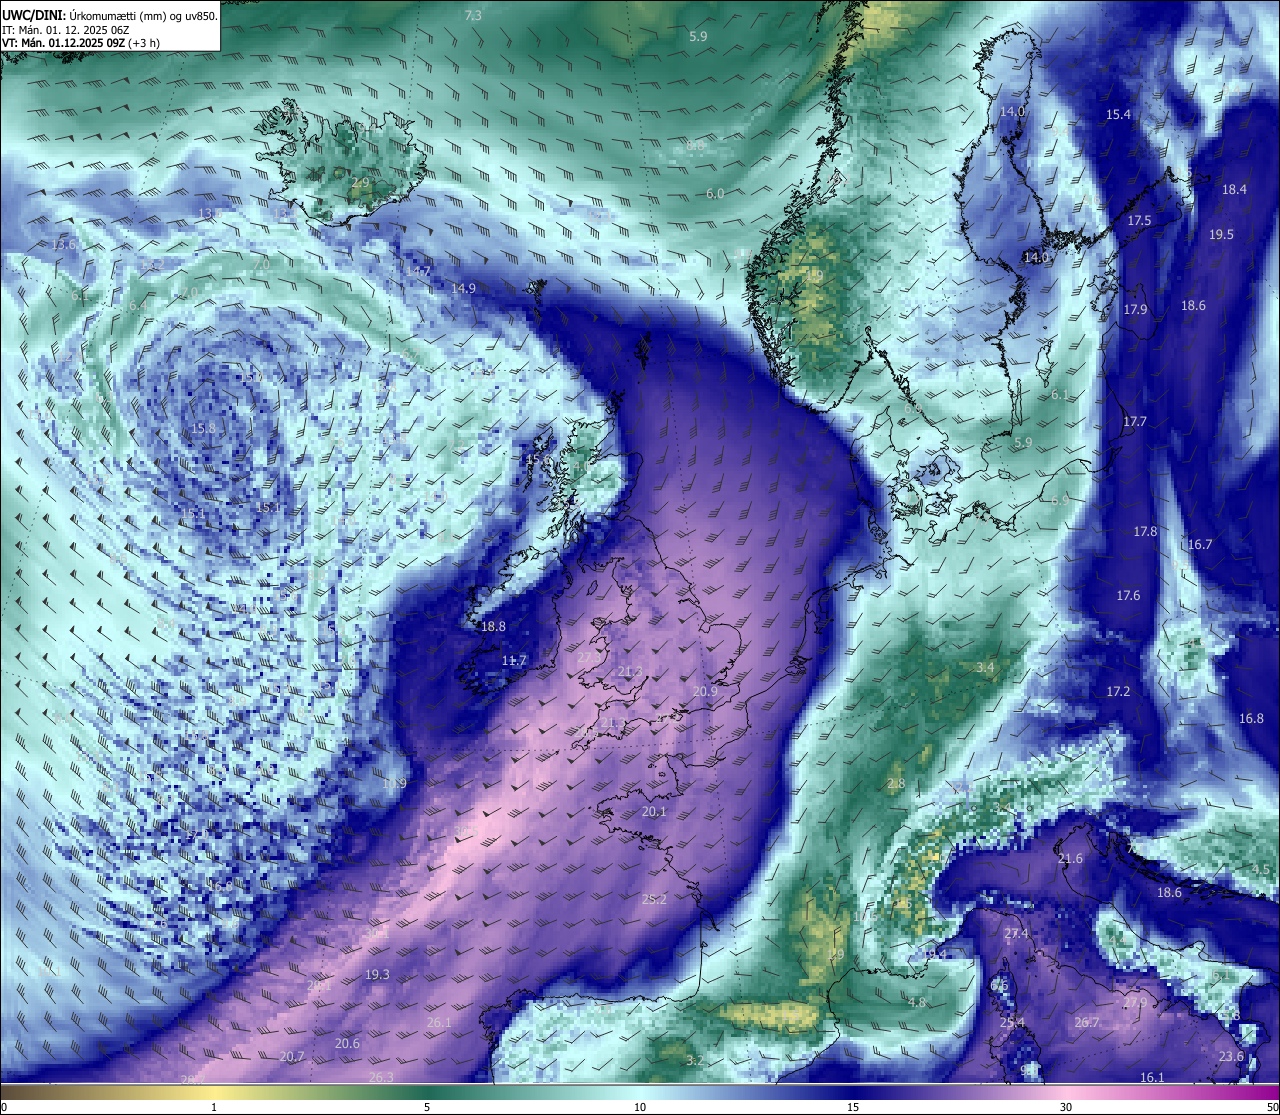Click the 7.3 value at the map top

coord(474,15)
